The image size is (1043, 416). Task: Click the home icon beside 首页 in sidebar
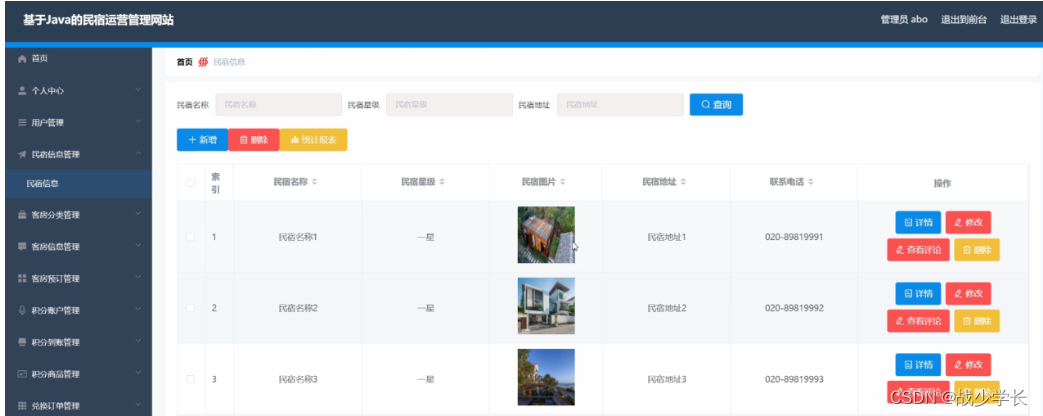(x=22, y=59)
